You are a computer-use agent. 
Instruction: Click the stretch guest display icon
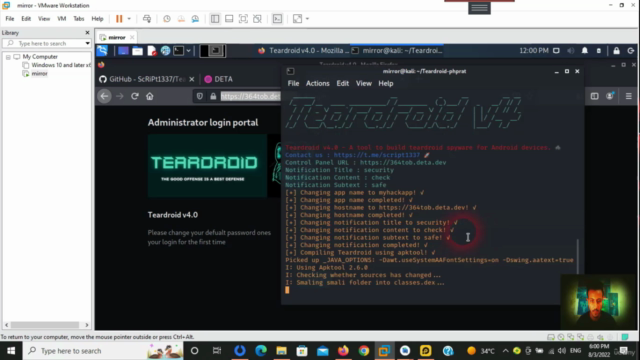click(x=298, y=19)
